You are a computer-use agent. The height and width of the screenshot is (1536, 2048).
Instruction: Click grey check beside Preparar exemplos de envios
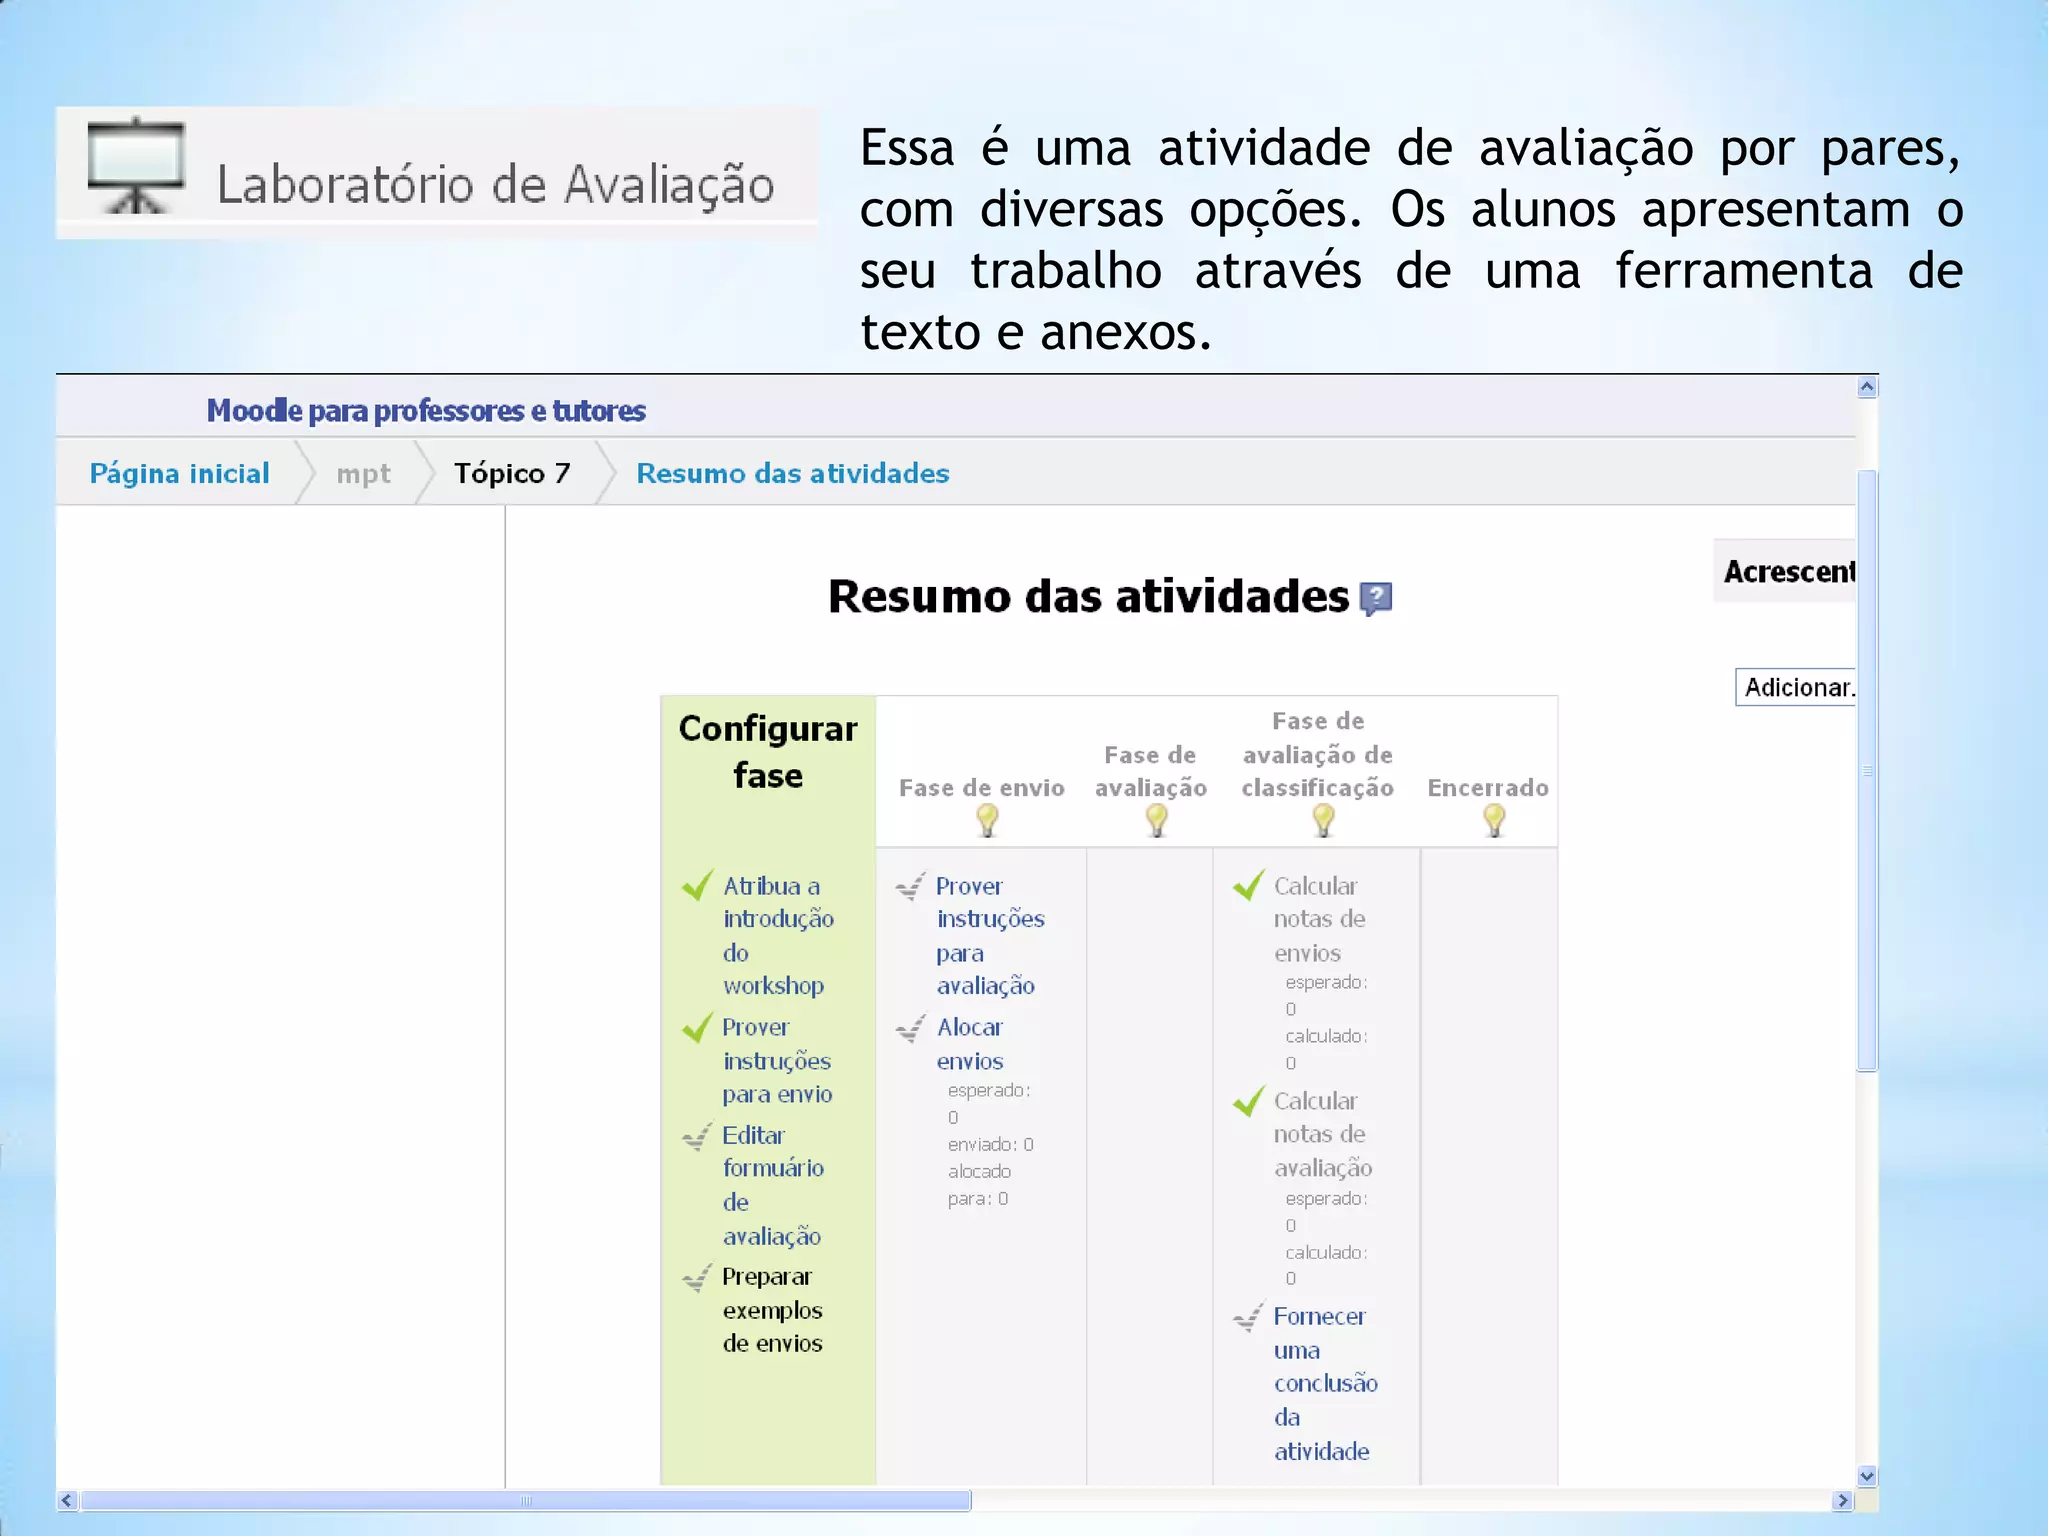(x=696, y=1277)
